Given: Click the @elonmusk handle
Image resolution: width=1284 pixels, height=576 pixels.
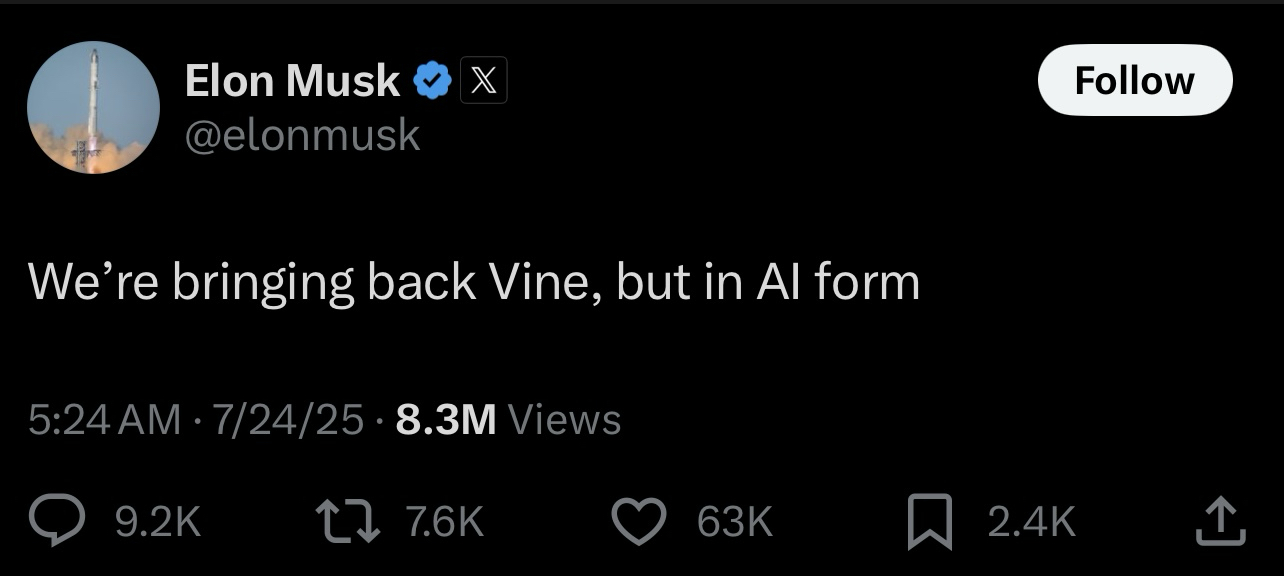Looking at the screenshot, I should coord(303,135).
